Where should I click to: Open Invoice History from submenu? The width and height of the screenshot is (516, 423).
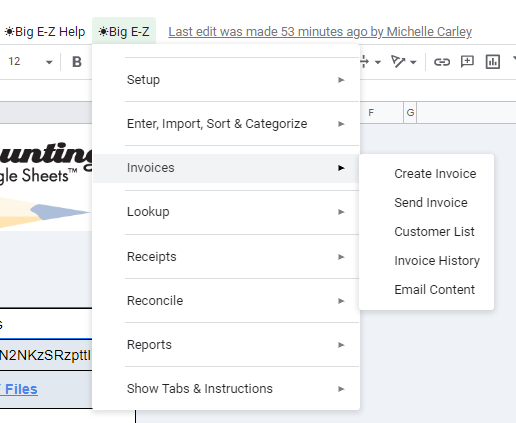[x=427, y=261]
